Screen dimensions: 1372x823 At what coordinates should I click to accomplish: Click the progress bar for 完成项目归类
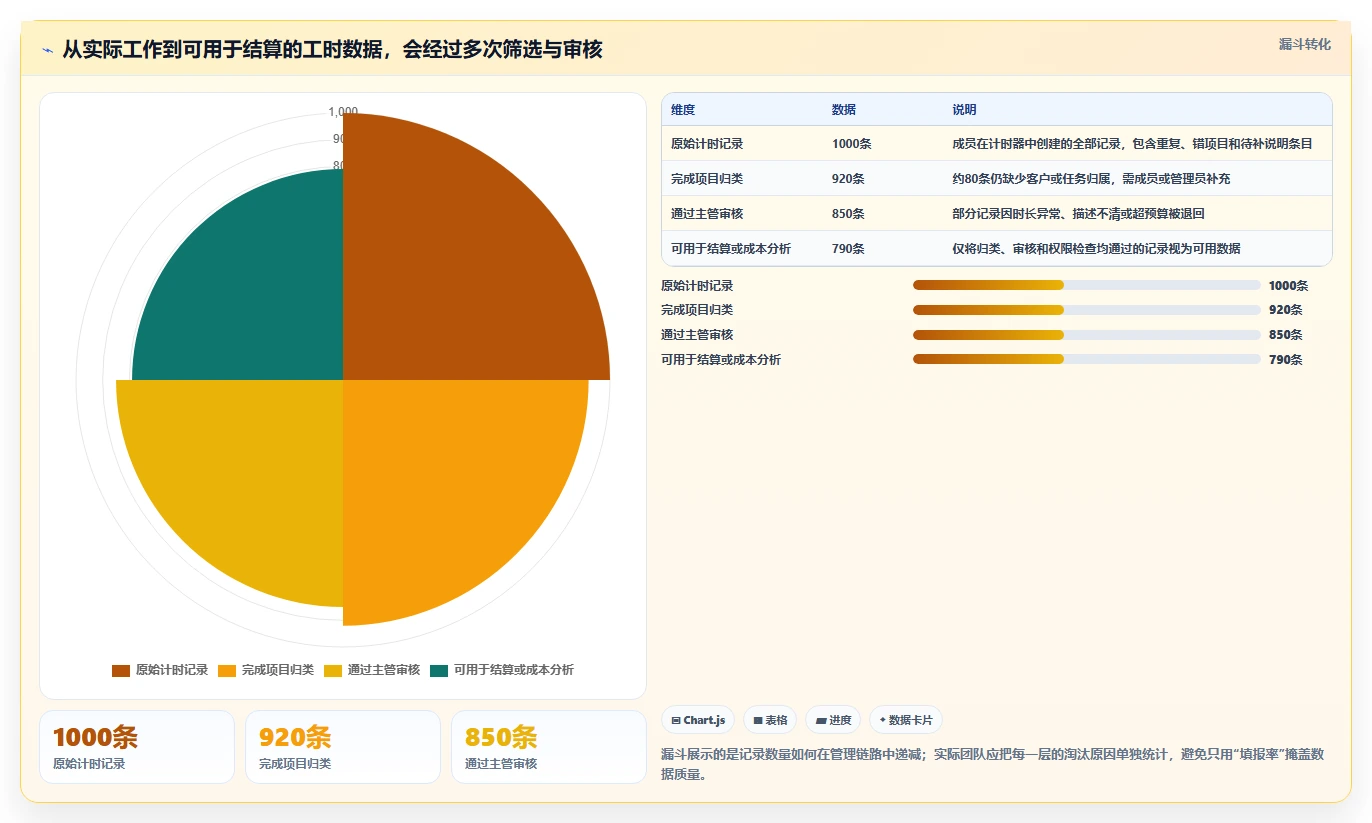point(1086,310)
